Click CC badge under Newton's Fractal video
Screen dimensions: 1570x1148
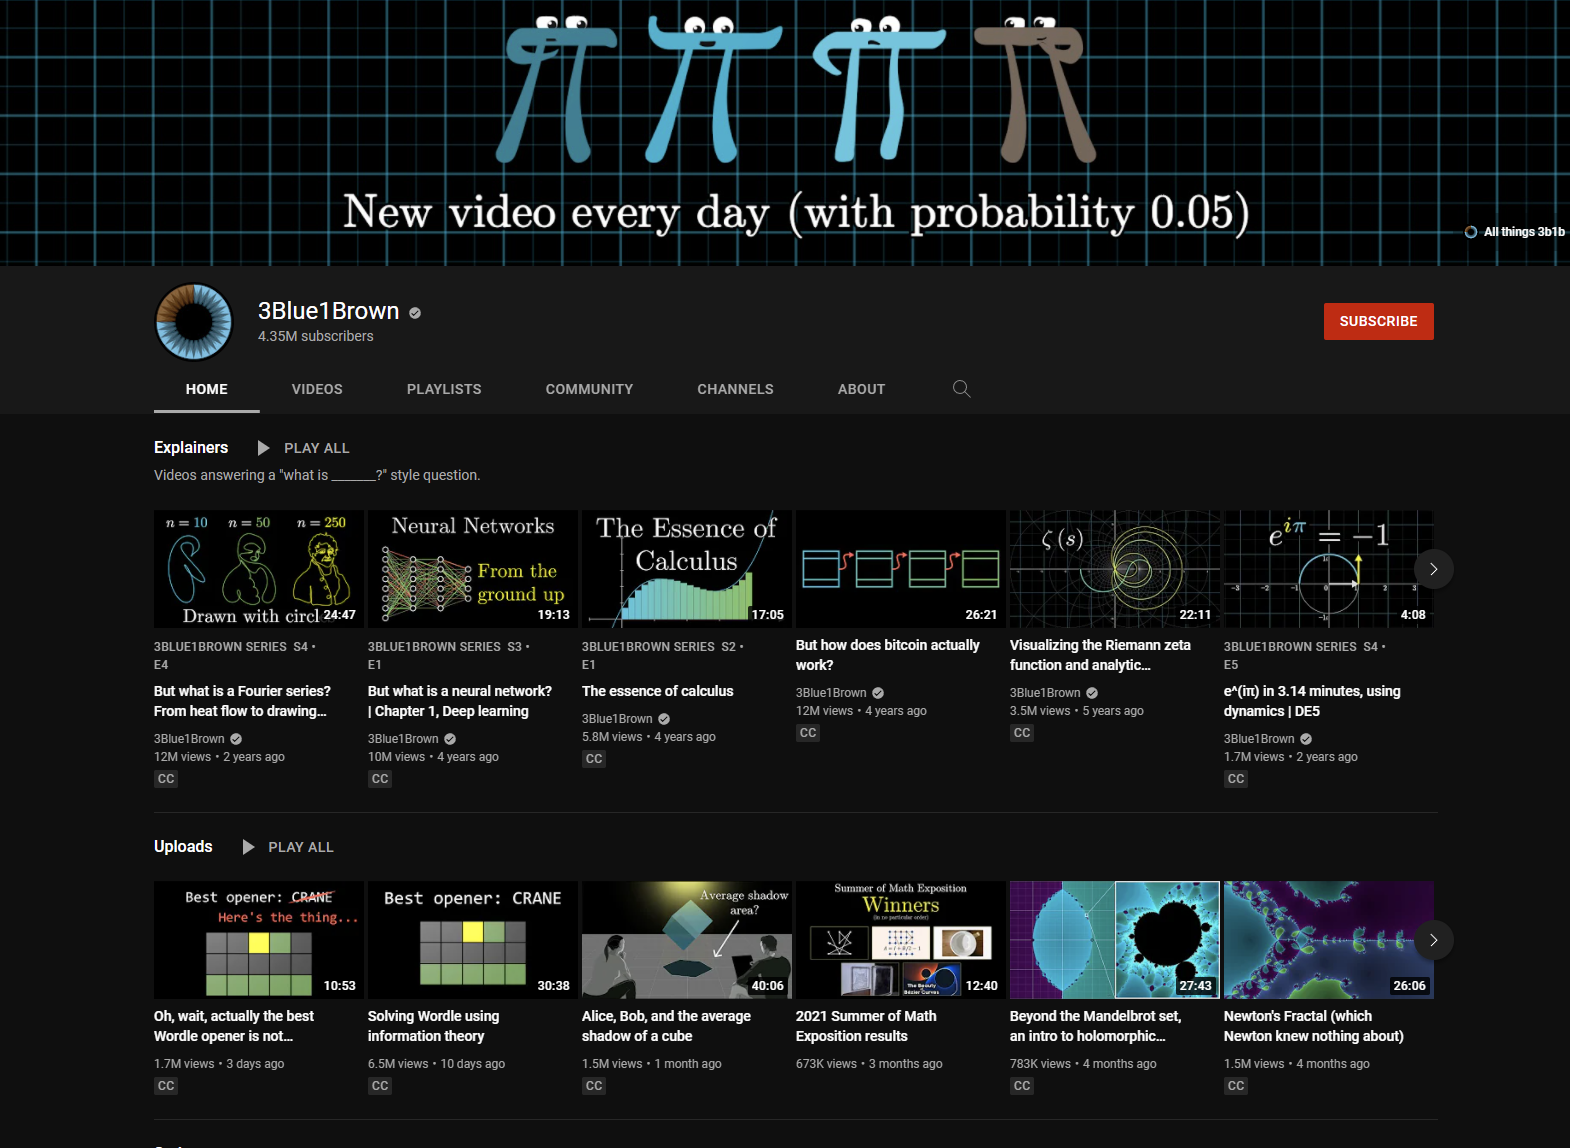coord(1236,1086)
